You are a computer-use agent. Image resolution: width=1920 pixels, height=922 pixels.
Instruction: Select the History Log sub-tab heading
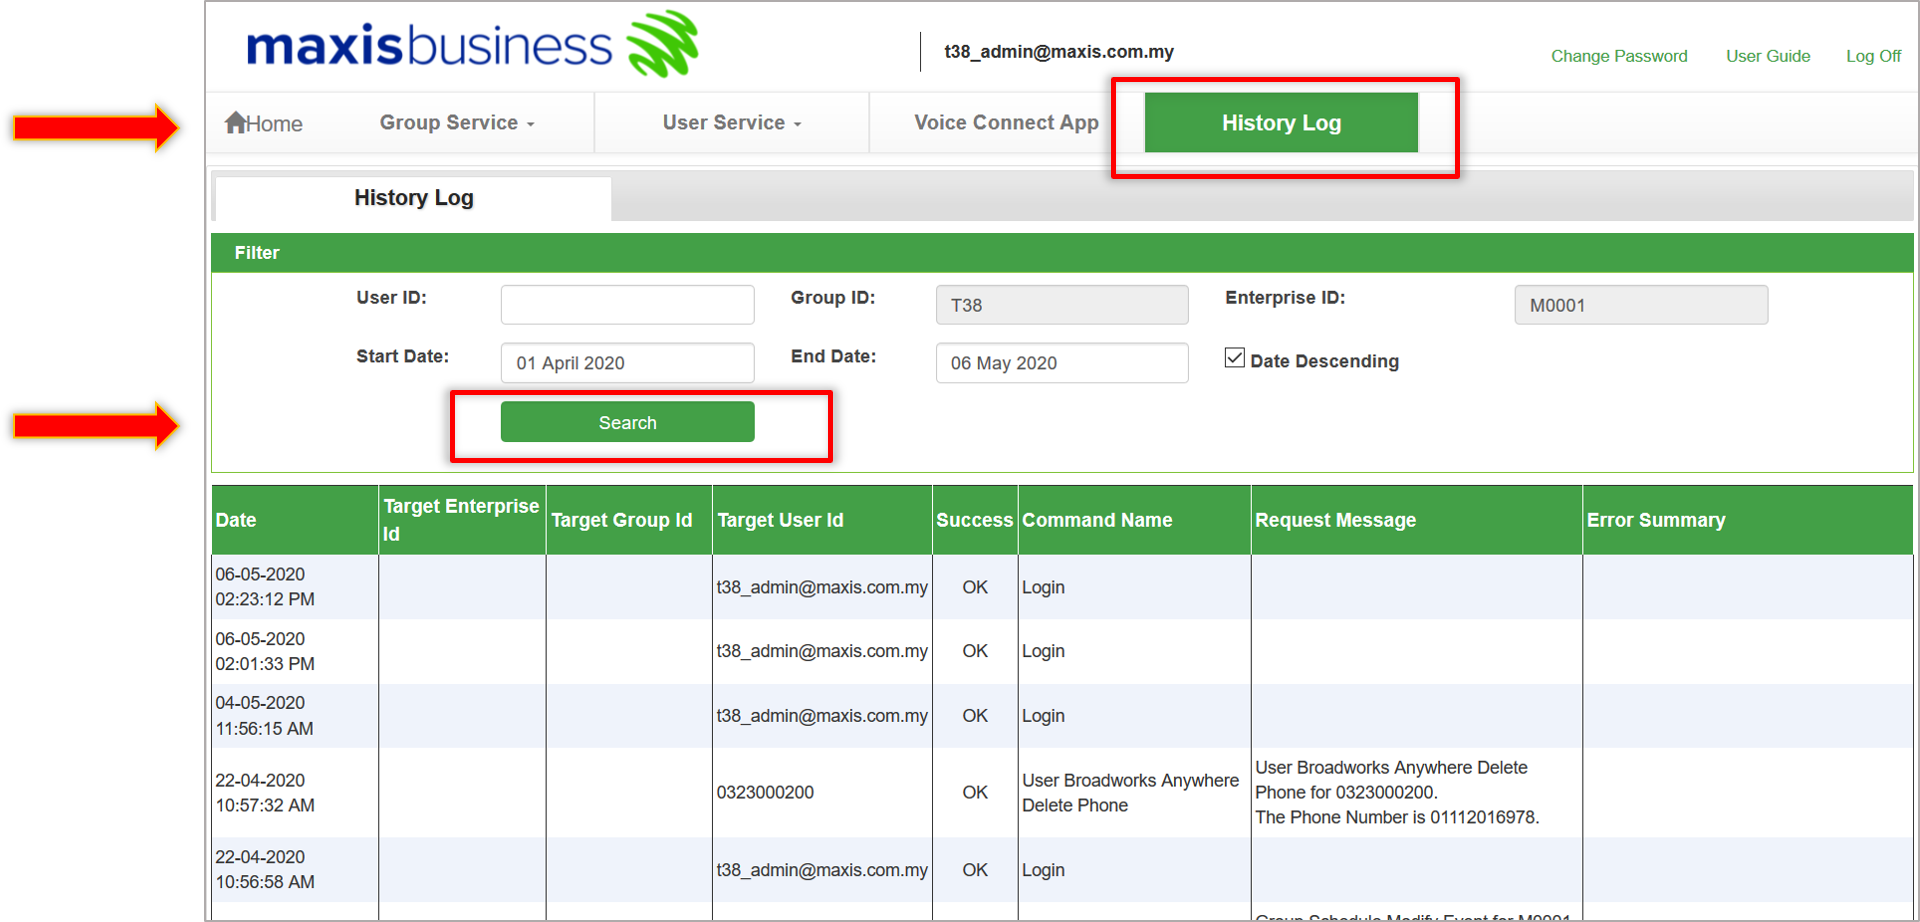point(413,198)
